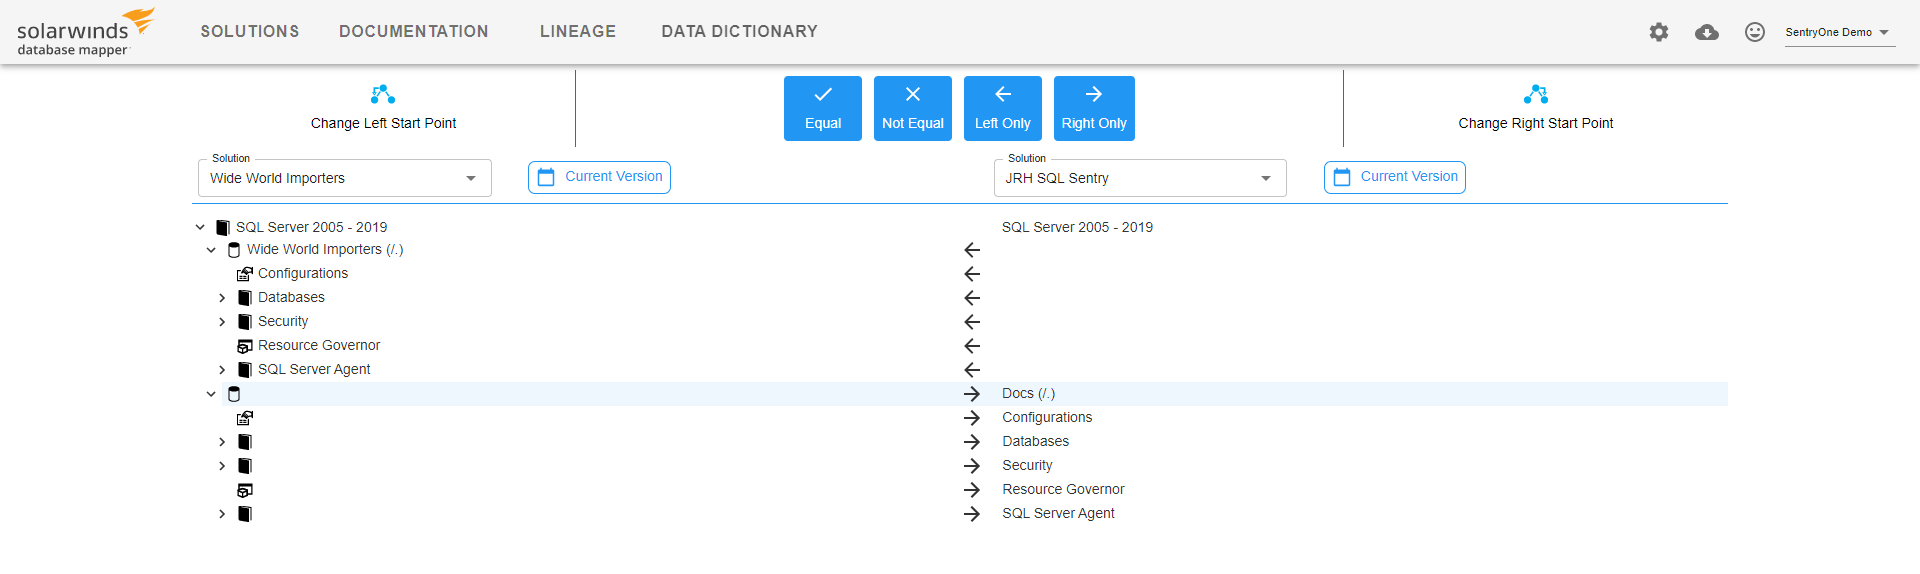
Task: Select the left Resource Governor tree item
Action: [319, 346]
